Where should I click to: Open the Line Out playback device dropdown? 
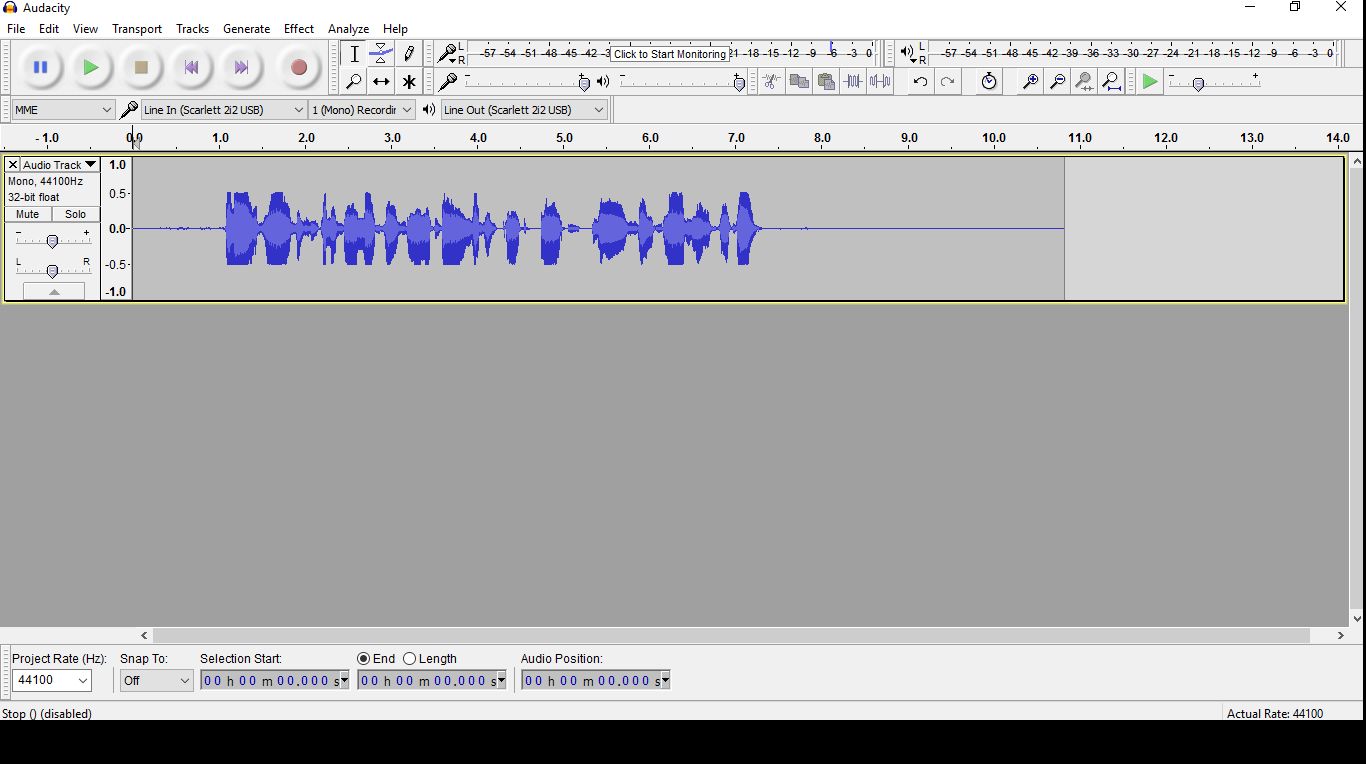point(524,110)
